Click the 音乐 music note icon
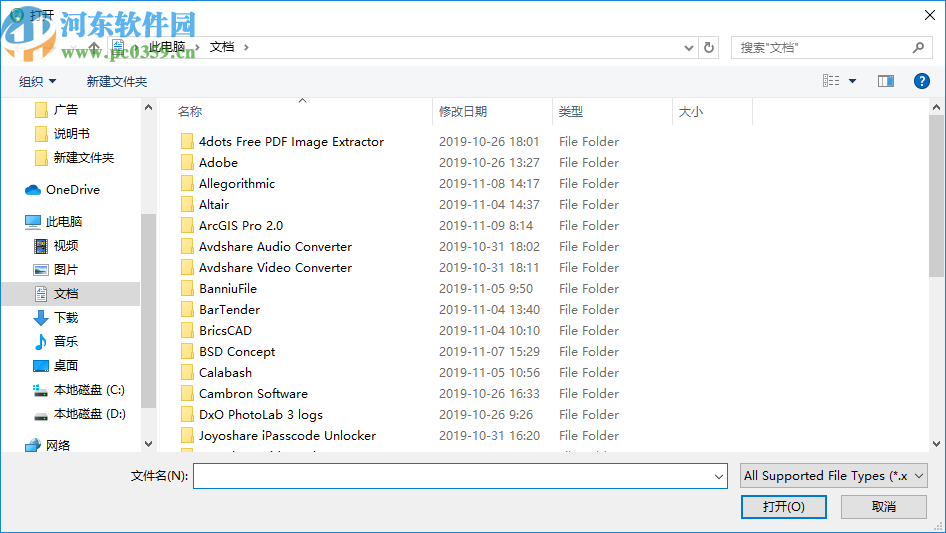 click(40, 342)
